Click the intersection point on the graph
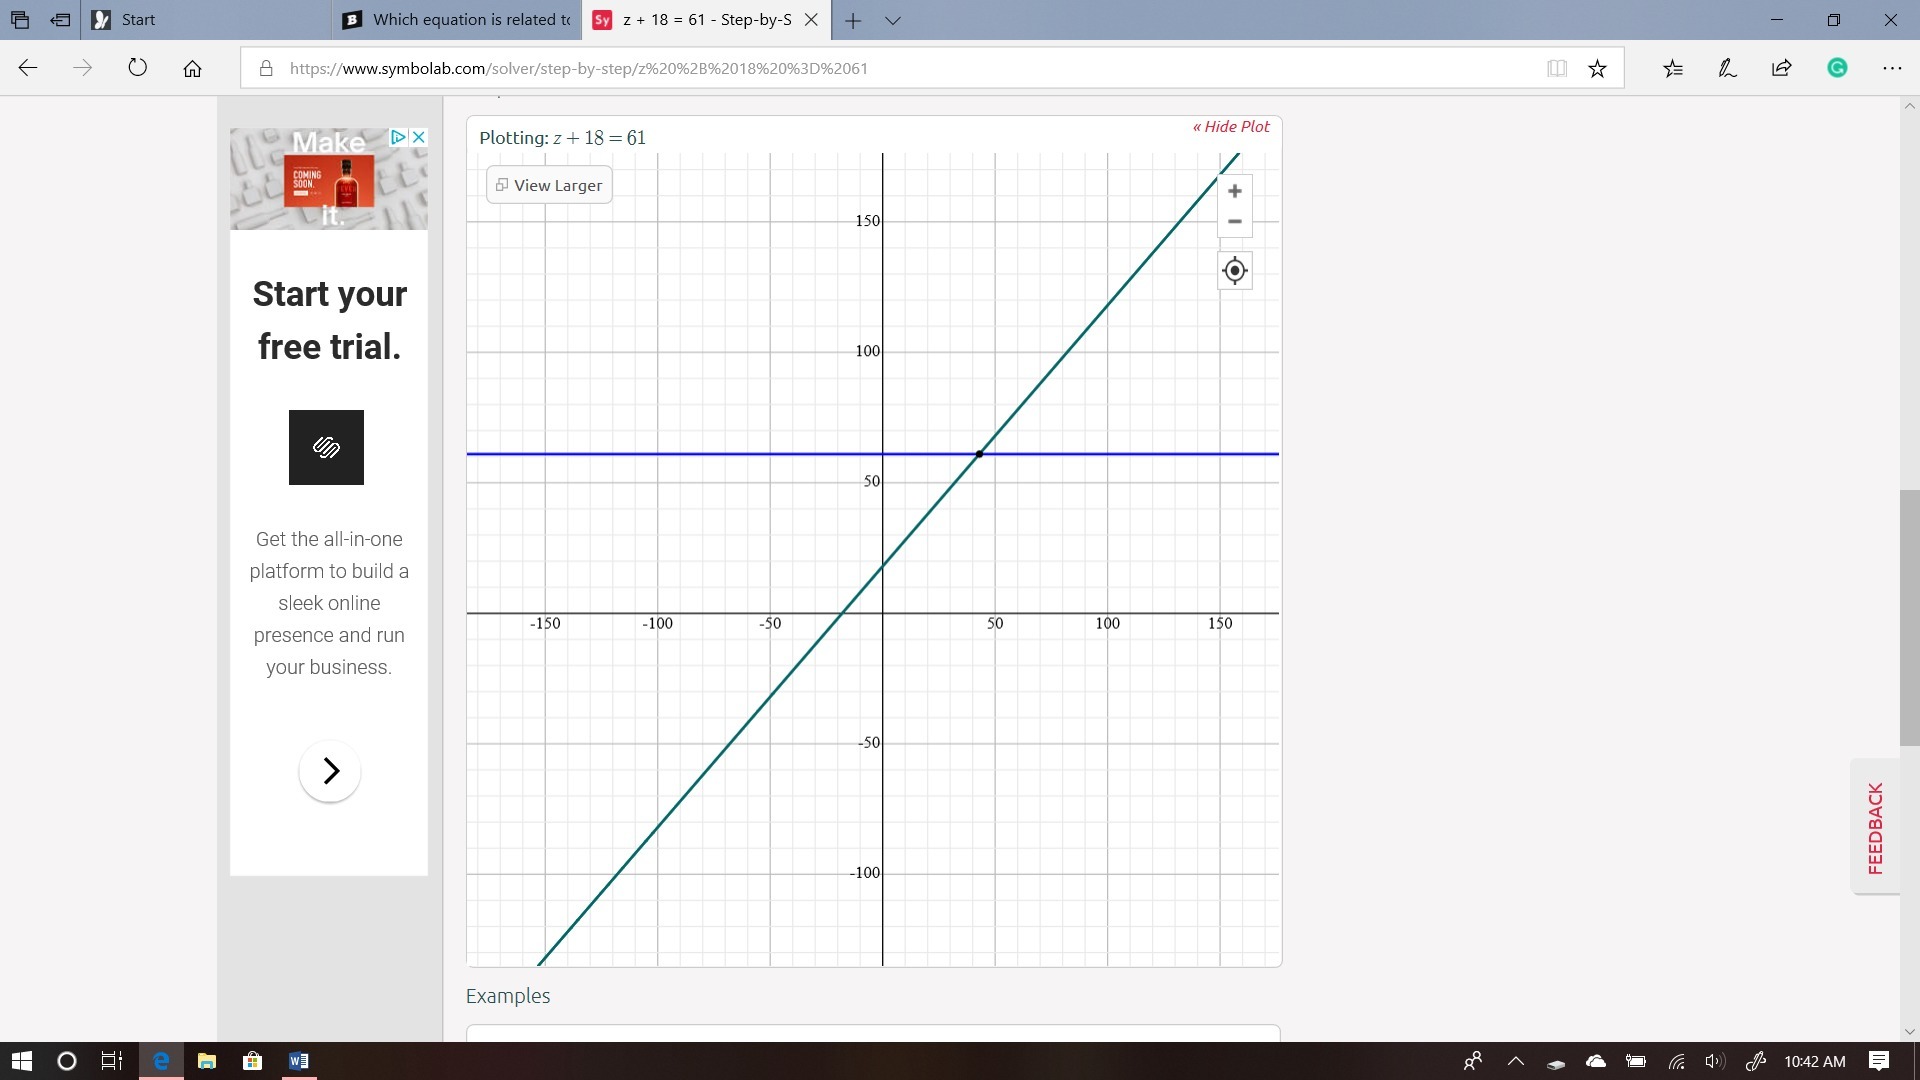The image size is (1920, 1080). click(979, 454)
